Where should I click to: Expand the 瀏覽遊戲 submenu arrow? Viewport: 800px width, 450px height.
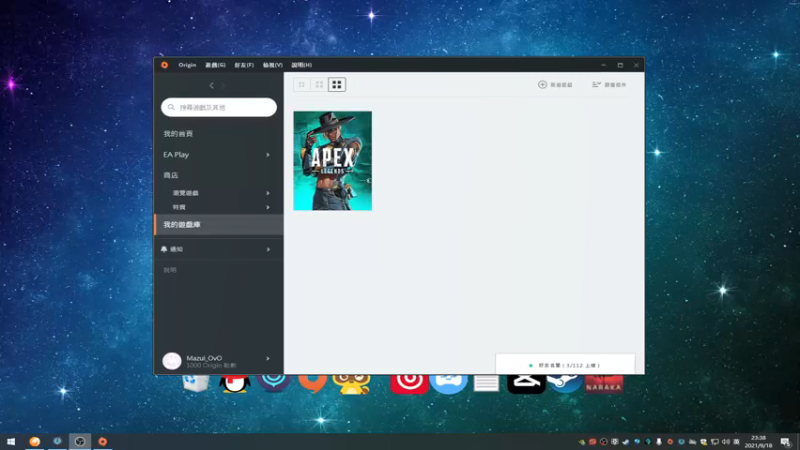point(268,193)
